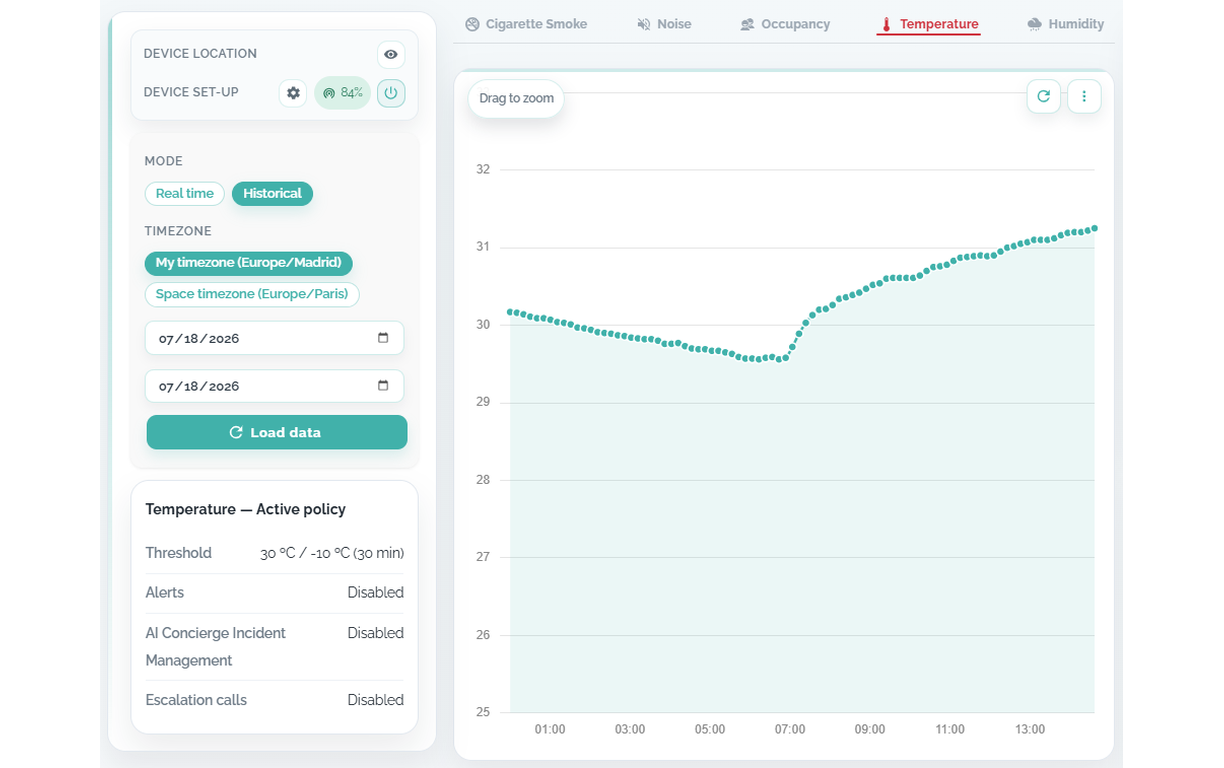Open calendar picker for start date
The image size is (1224, 768).
click(x=383, y=338)
